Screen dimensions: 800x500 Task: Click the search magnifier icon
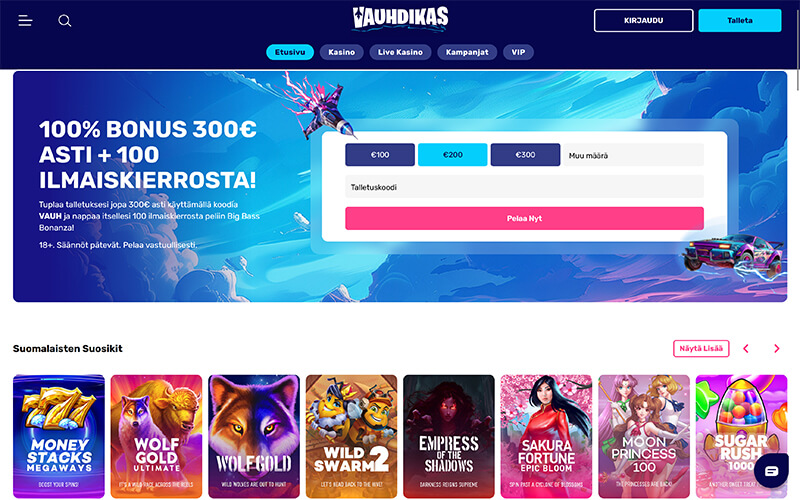pyautogui.click(x=65, y=20)
